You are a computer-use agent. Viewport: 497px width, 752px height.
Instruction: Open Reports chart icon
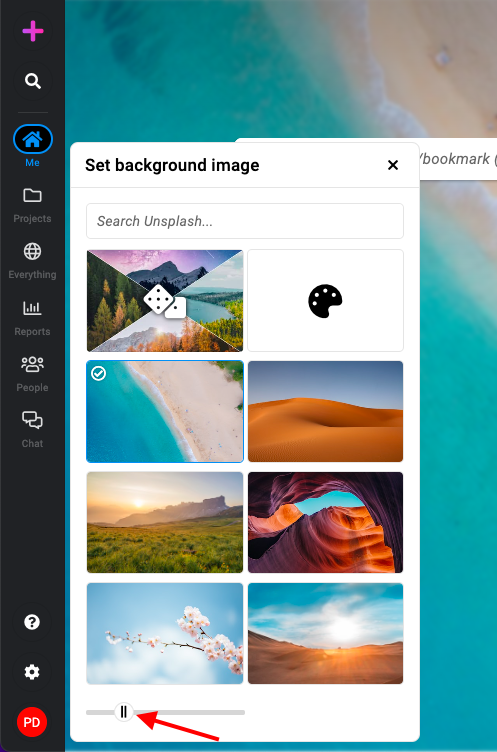32,317
